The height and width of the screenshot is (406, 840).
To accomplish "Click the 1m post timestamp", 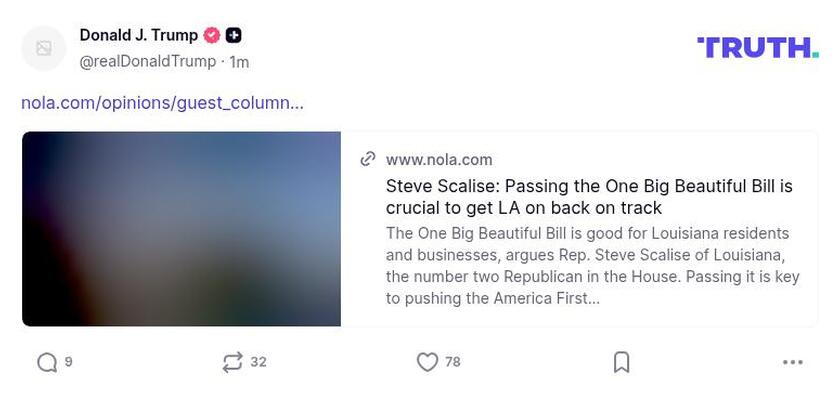I will click(239, 62).
